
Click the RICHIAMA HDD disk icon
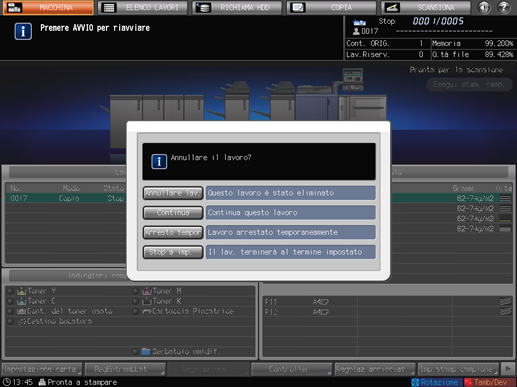click(x=203, y=7)
